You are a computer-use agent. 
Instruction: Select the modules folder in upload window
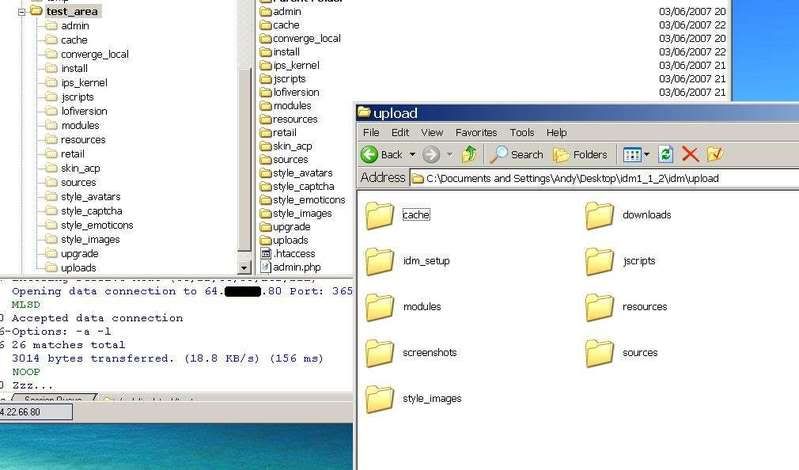tap(403, 306)
